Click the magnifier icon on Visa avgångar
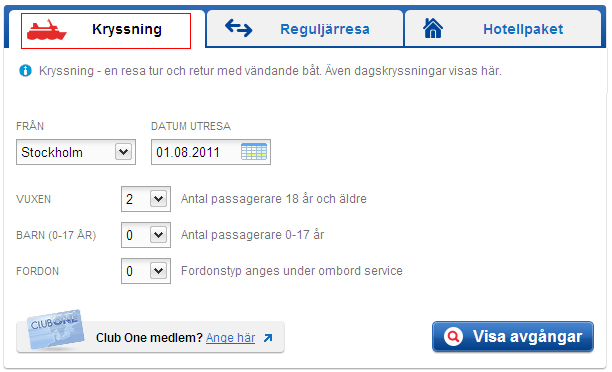 (x=454, y=336)
